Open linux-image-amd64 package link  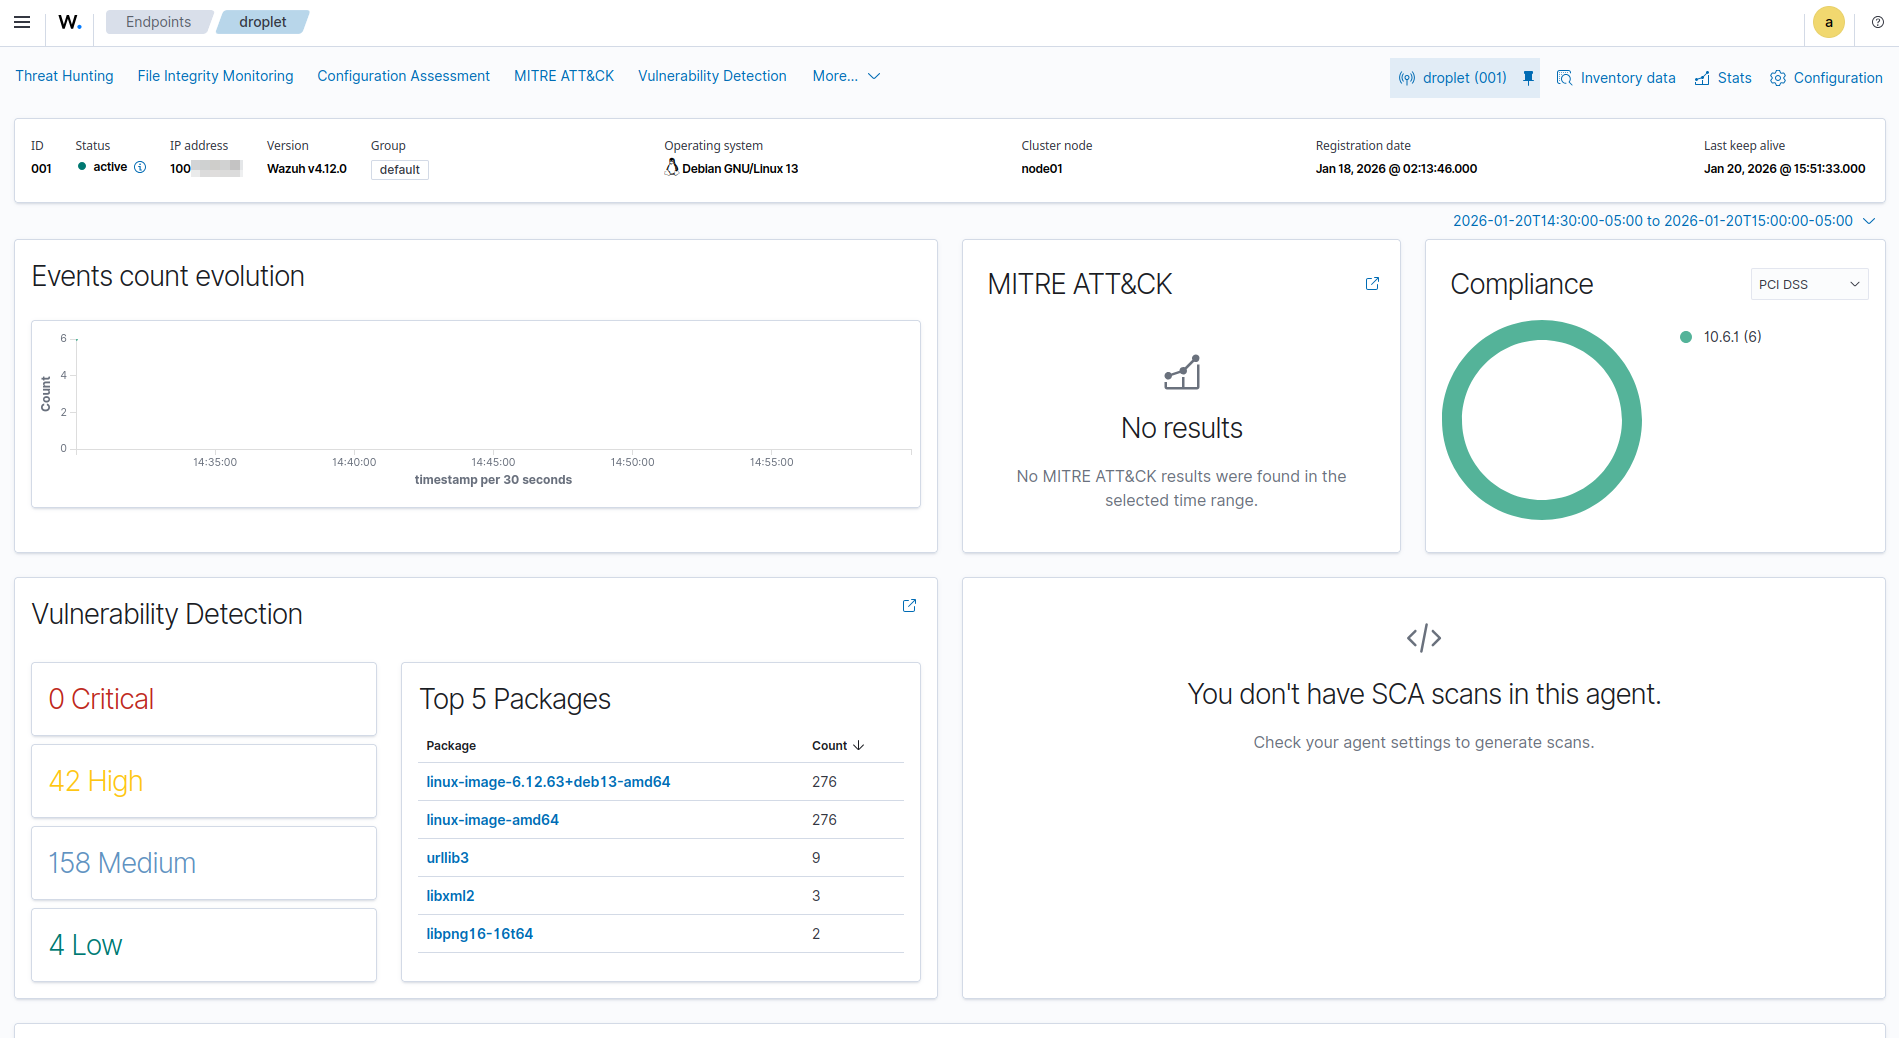click(492, 820)
